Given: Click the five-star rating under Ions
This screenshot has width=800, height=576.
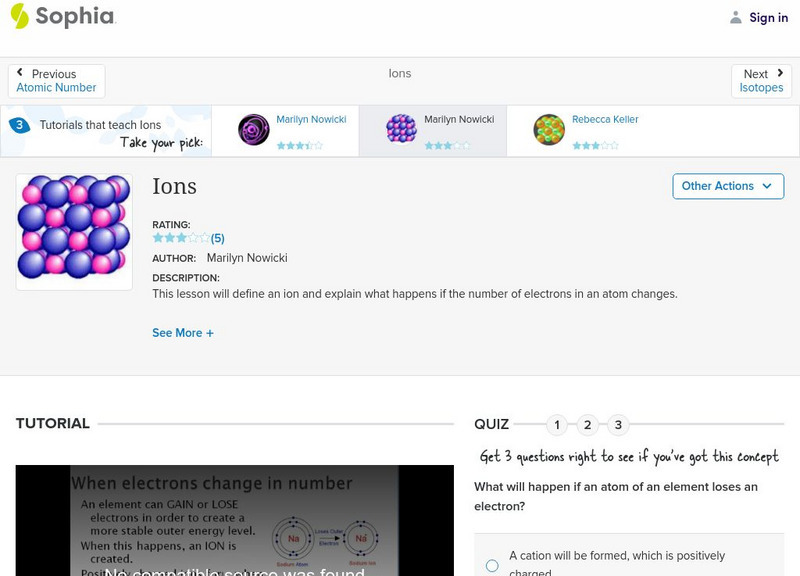Looking at the screenshot, I should coord(181,238).
